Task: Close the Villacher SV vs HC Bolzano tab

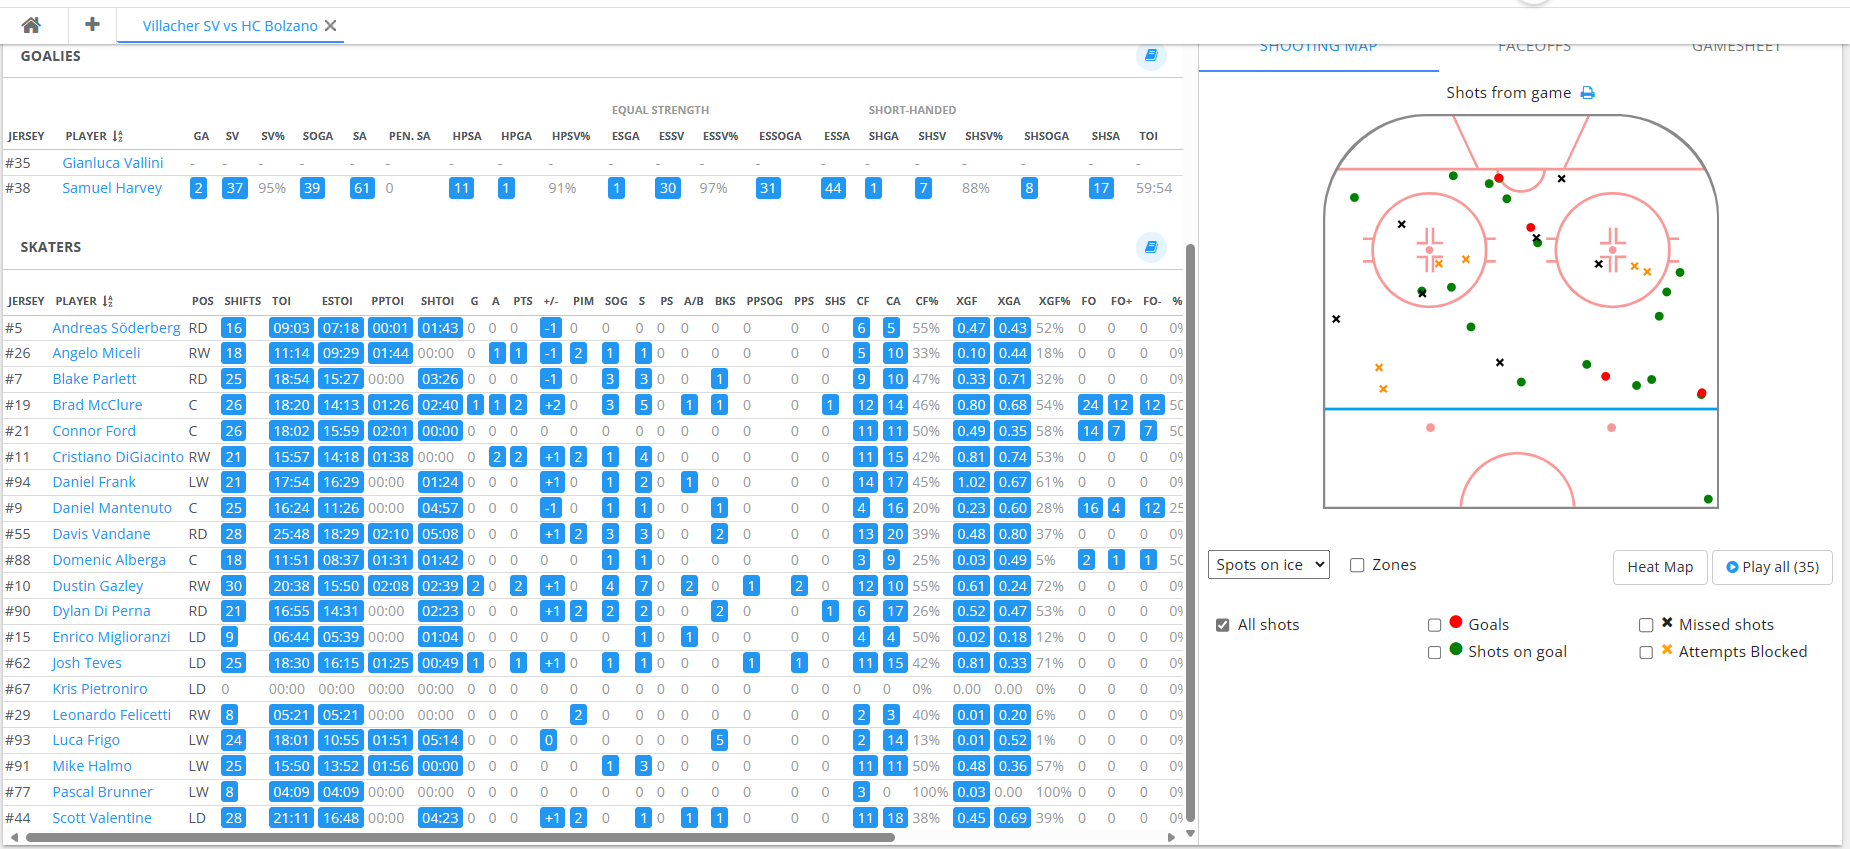Action: 331,26
